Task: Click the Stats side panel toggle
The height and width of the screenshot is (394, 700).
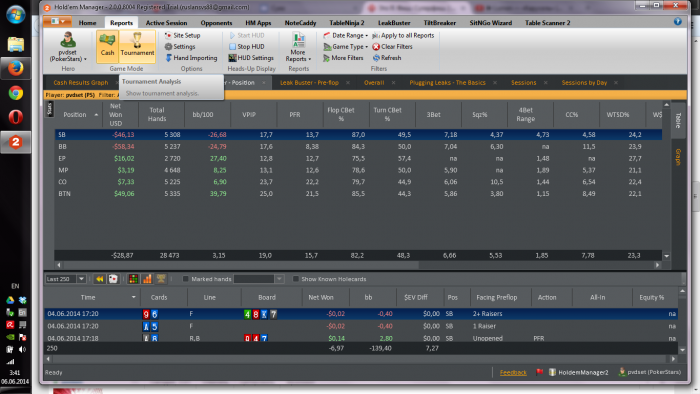Action: [x=49, y=109]
